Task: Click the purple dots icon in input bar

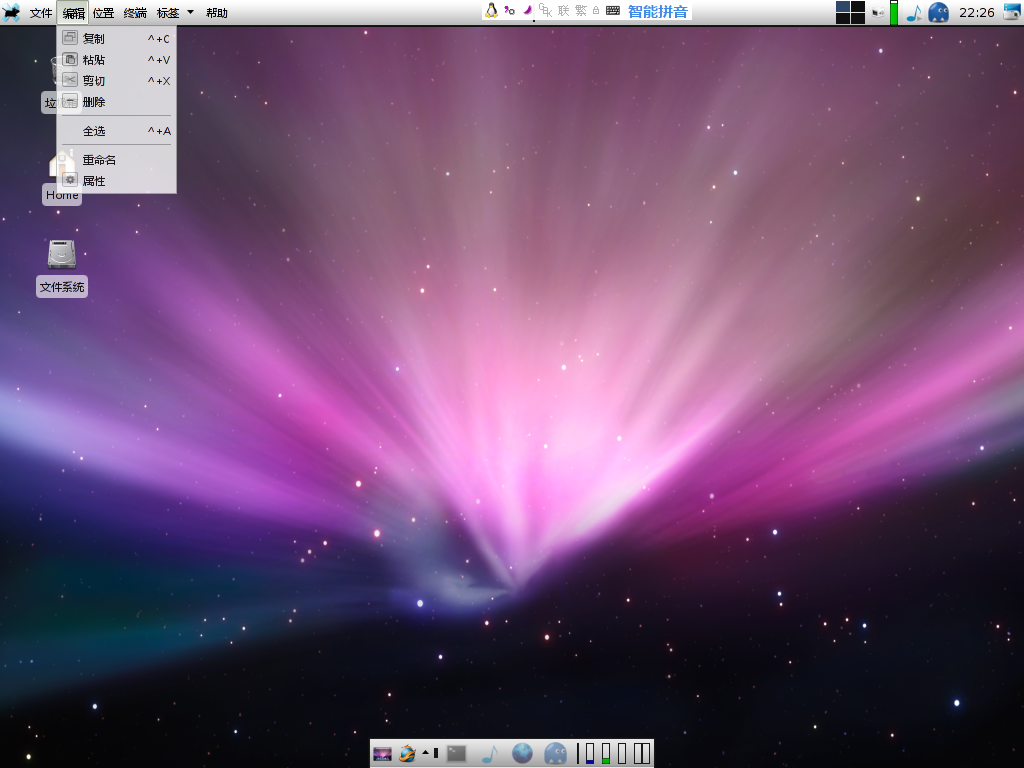Action: (510, 10)
